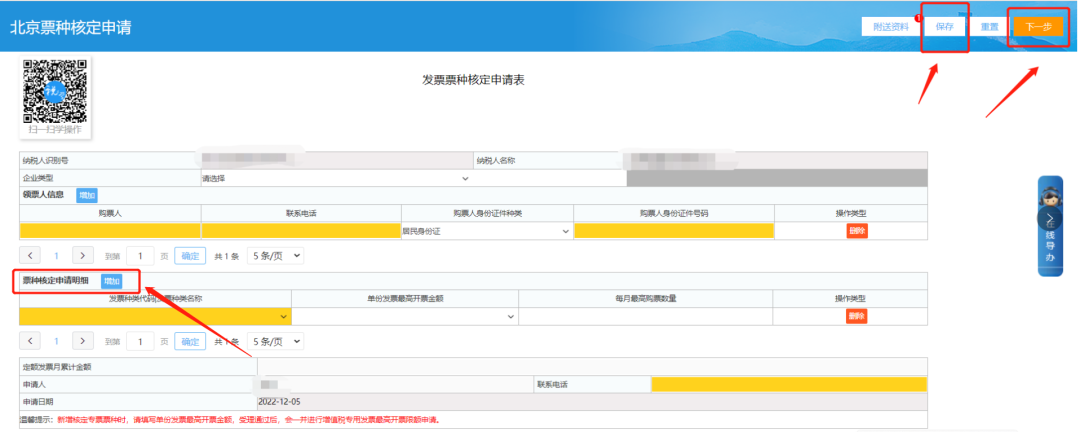Click the 申请人 label cell
1080x432 pixels.
click(138, 384)
